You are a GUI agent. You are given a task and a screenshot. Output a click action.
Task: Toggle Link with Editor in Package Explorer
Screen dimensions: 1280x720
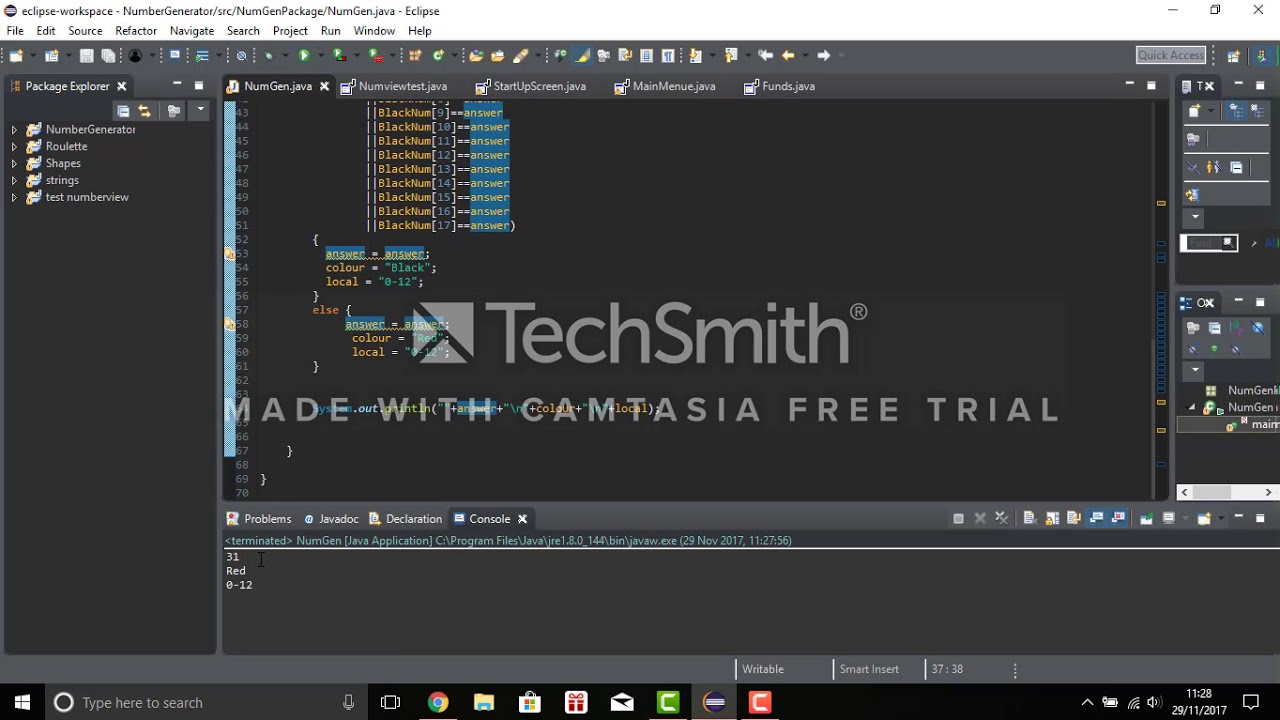[x=145, y=111]
